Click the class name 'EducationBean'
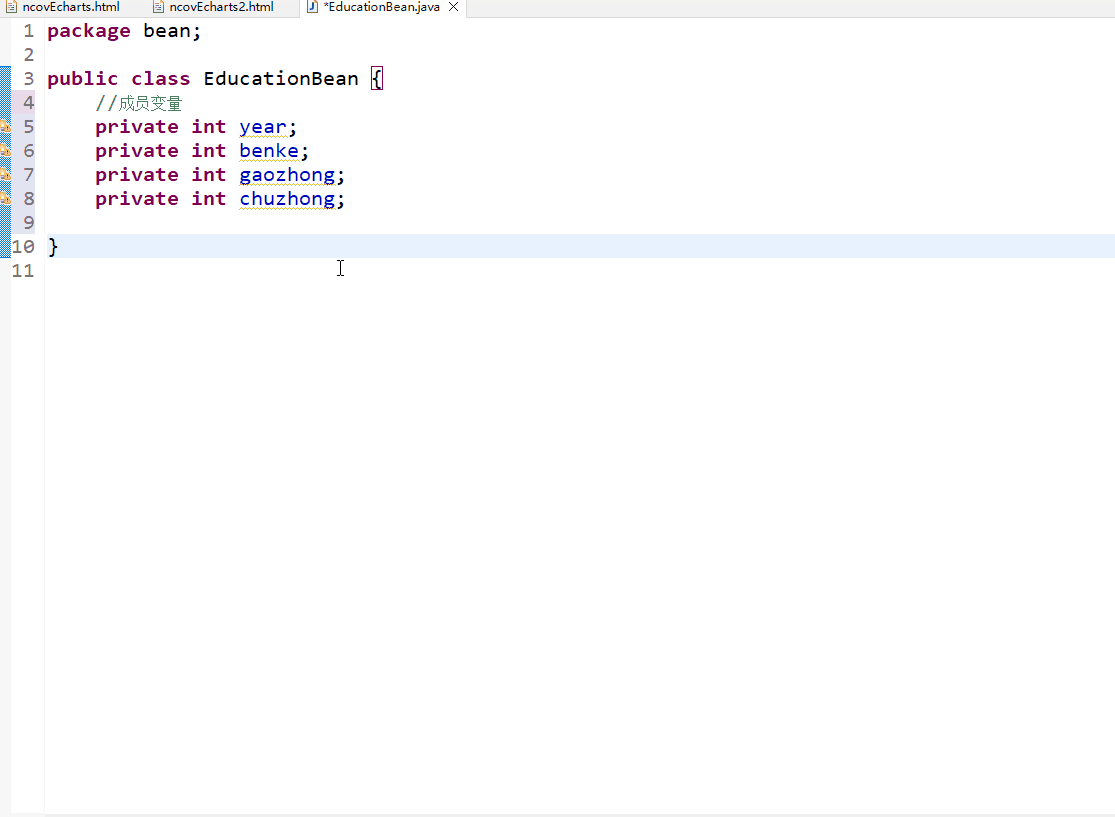Screen dimensions: 1115x817 (x=281, y=78)
